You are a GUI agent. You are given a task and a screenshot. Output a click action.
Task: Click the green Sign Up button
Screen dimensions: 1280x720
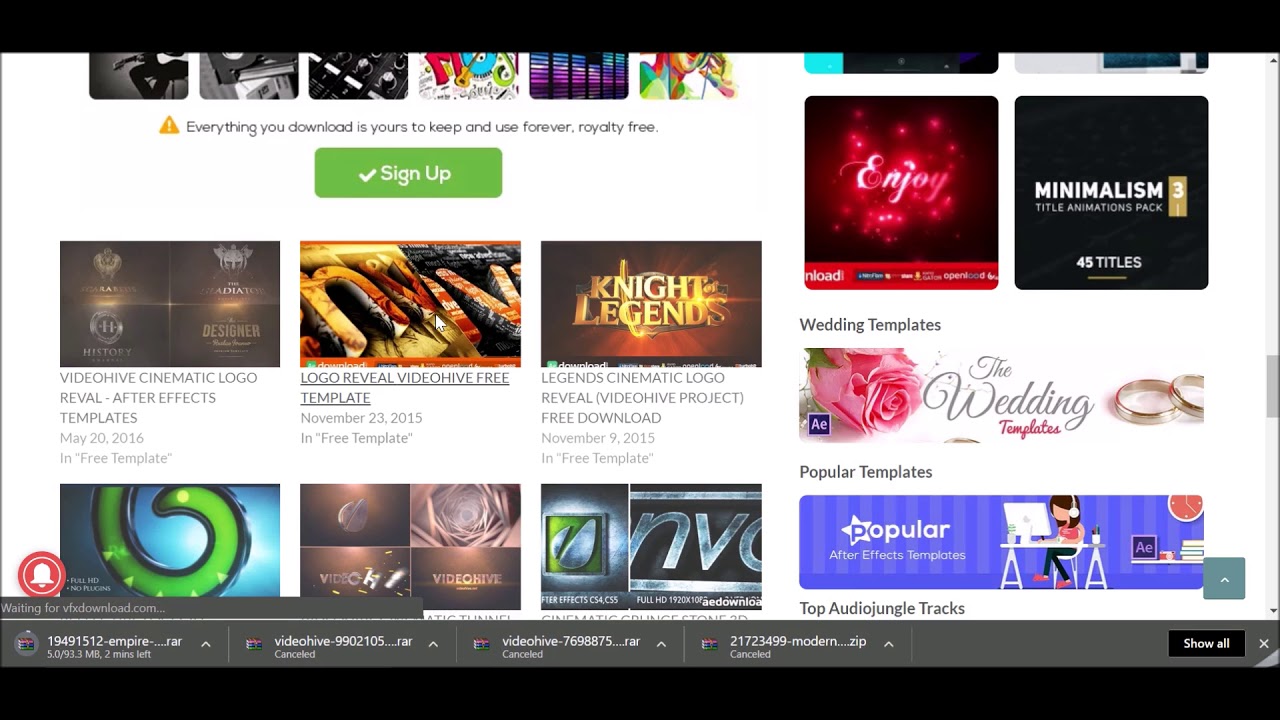click(x=408, y=173)
